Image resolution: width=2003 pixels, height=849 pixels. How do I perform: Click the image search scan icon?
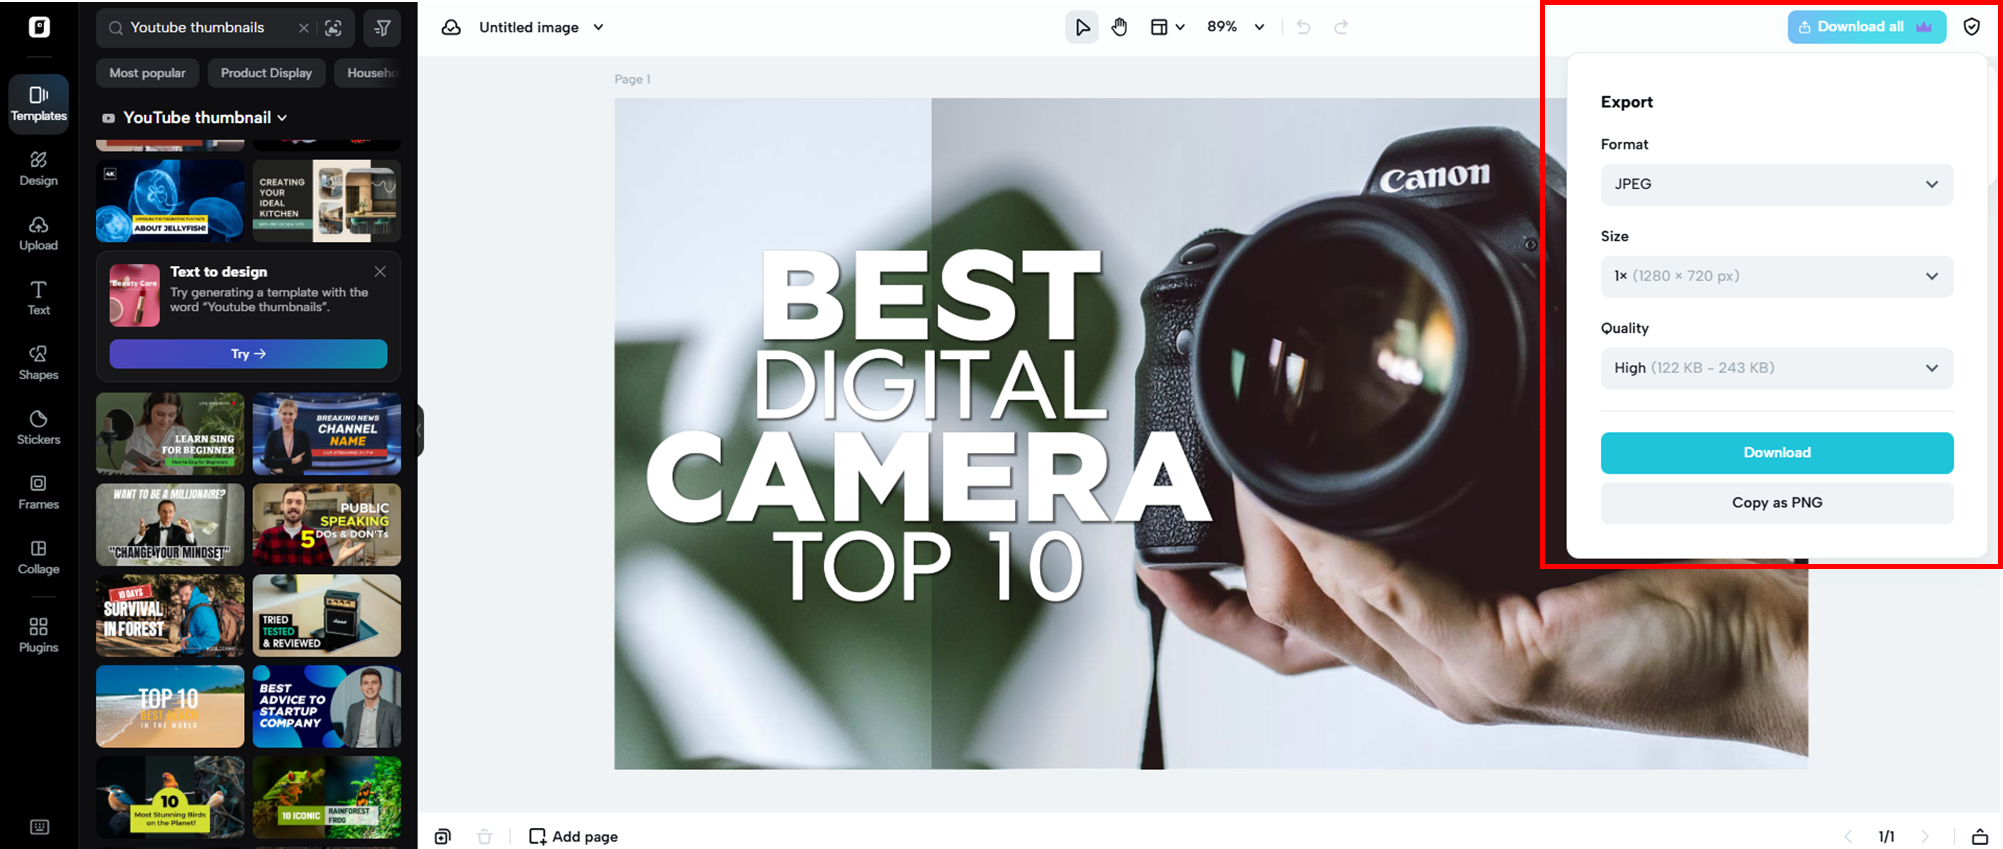pyautogui.click(x=334, y=28)
